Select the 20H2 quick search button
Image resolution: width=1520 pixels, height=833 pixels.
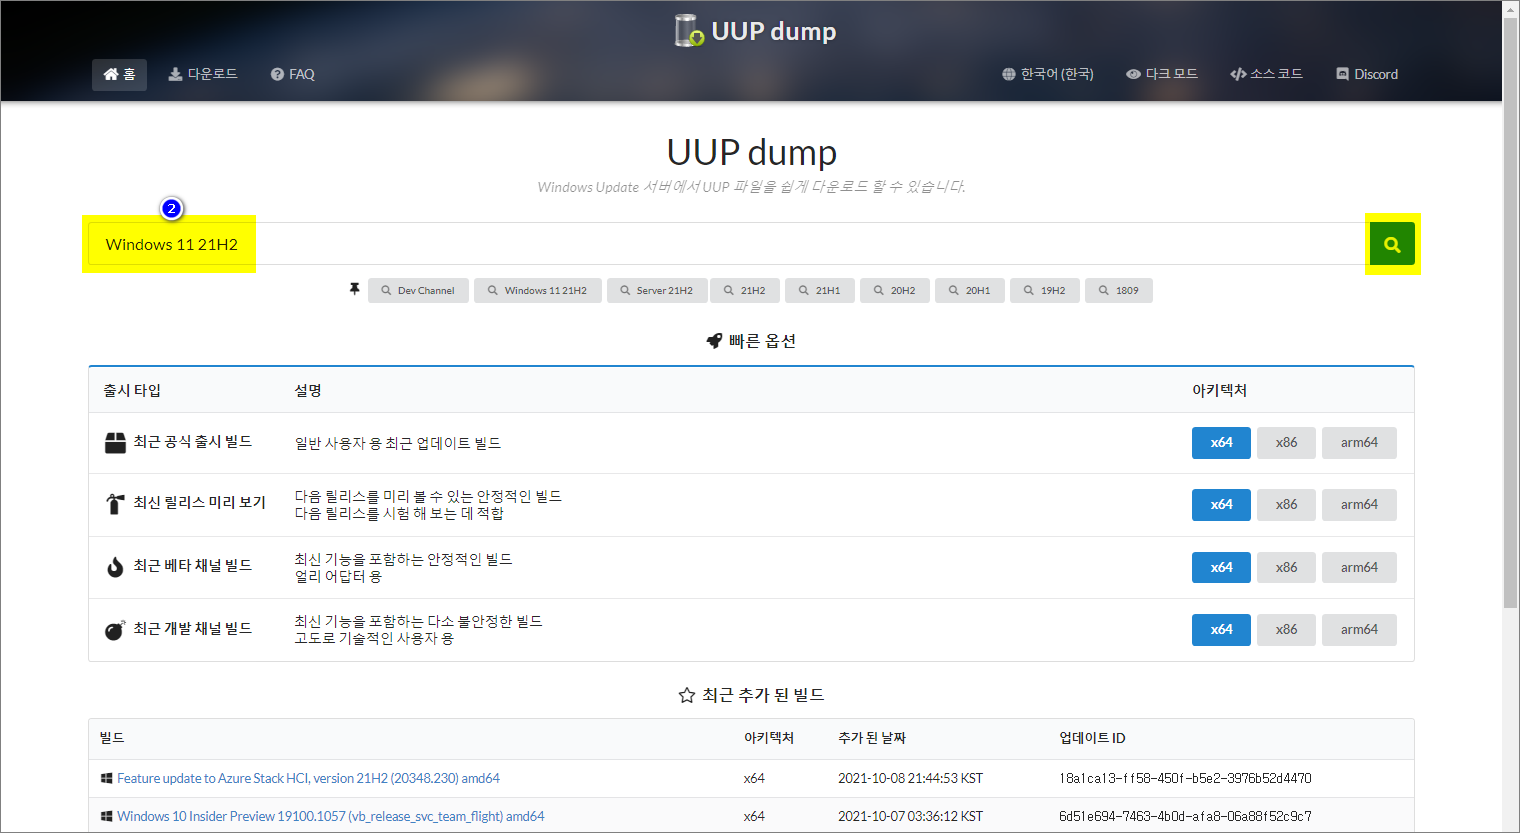pos(895,291)
